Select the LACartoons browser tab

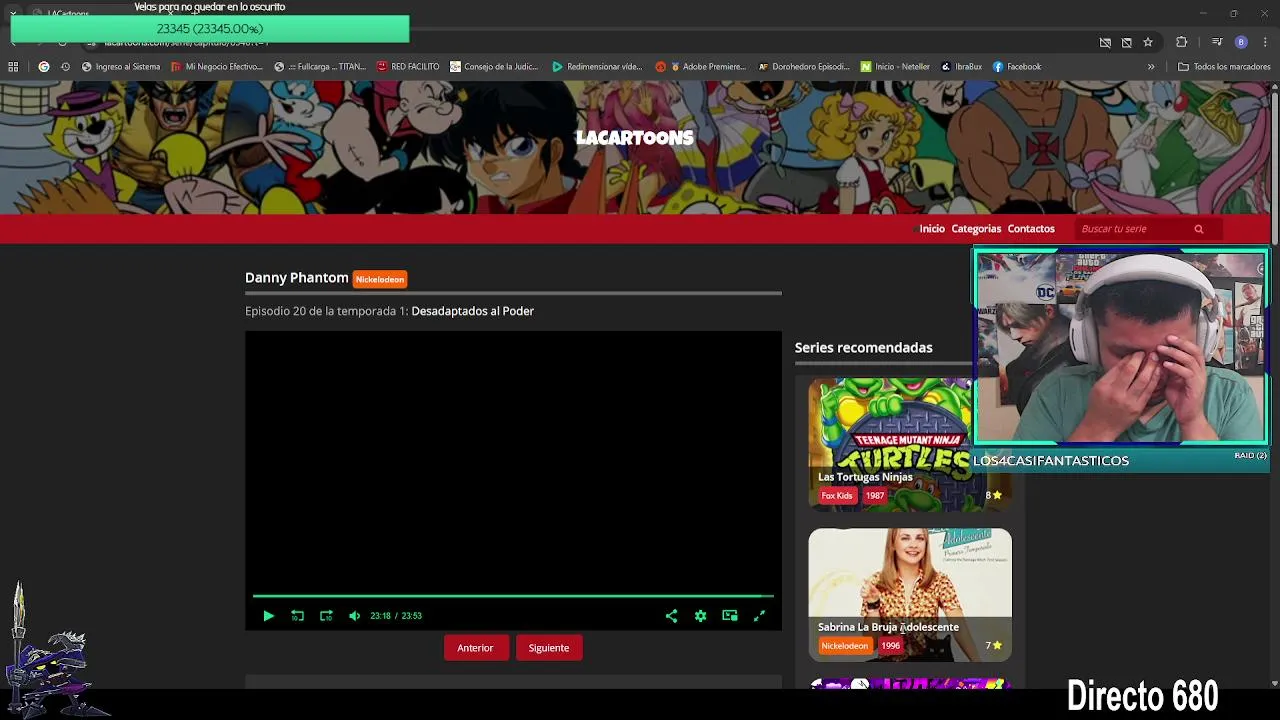[x=68, y=13]
